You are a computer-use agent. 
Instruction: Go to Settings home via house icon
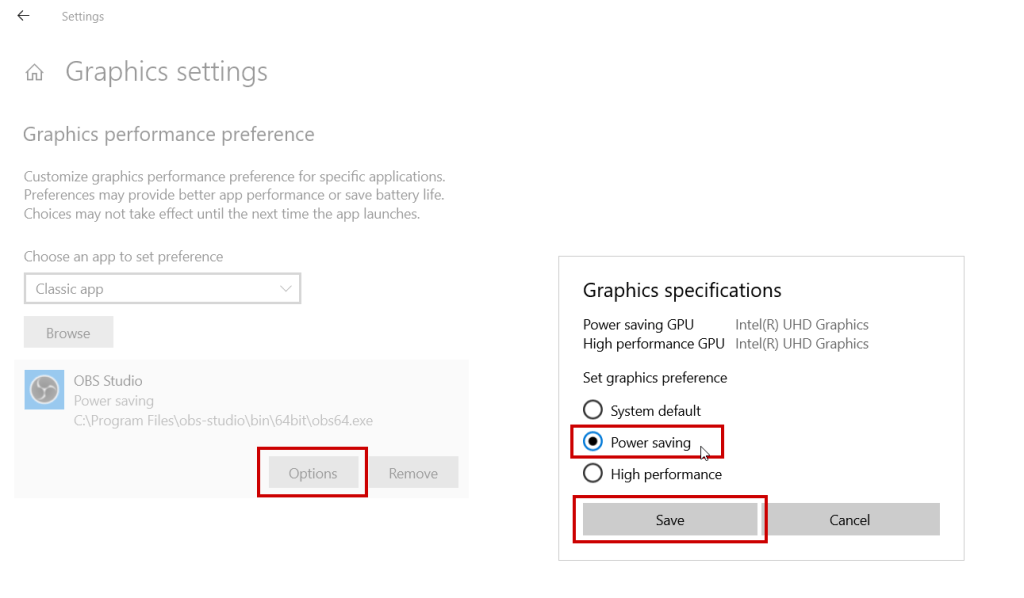35,73
